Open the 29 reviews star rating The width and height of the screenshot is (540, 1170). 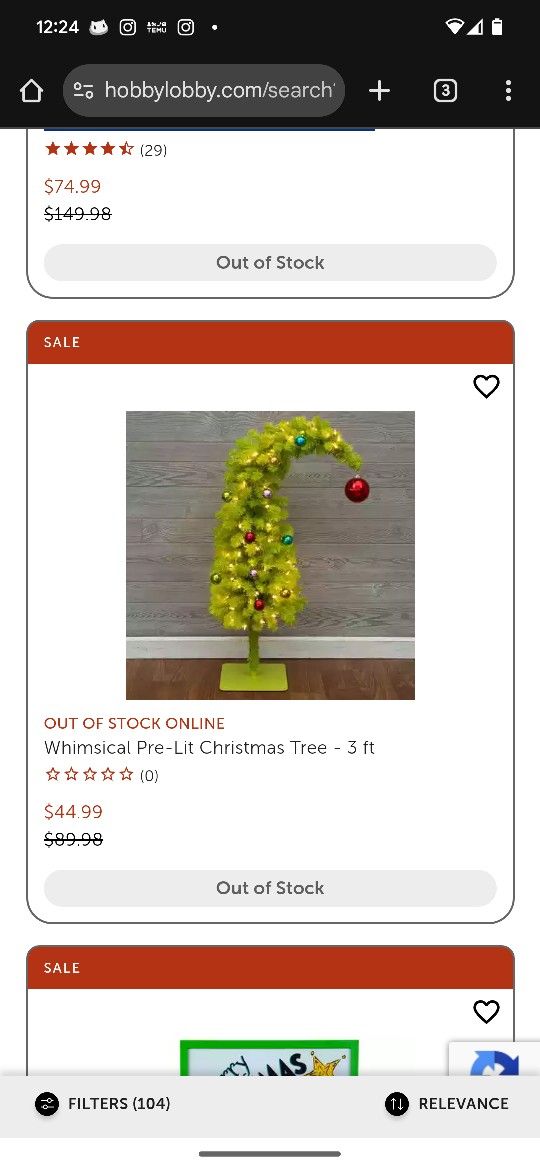[105, 150]
